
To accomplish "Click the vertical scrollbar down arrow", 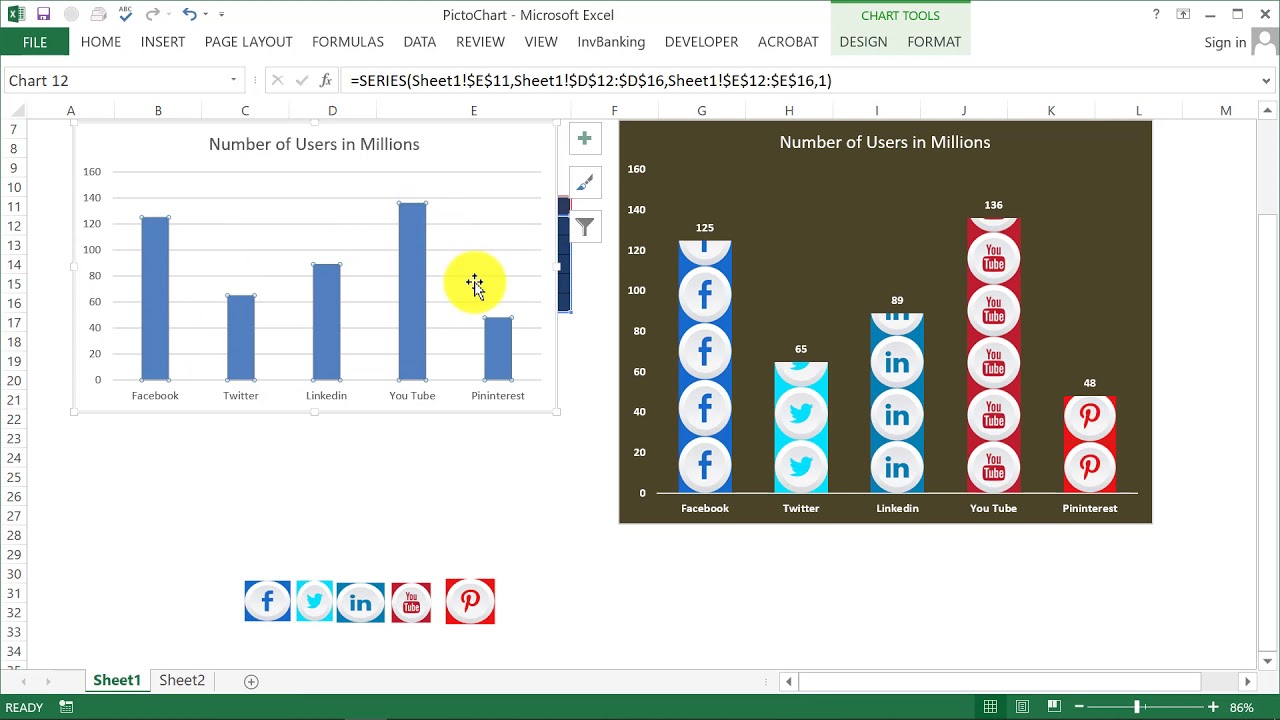I will [x=1268, y=661].
